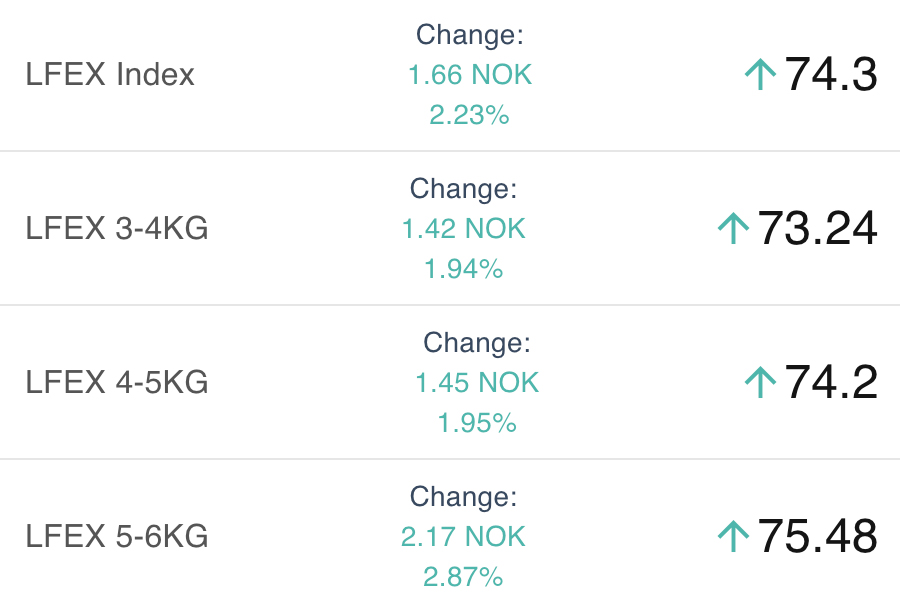The height and width of the screenshot is (611, 900).
Task: Click the 1.42 NOK change value
Action: 464,229
